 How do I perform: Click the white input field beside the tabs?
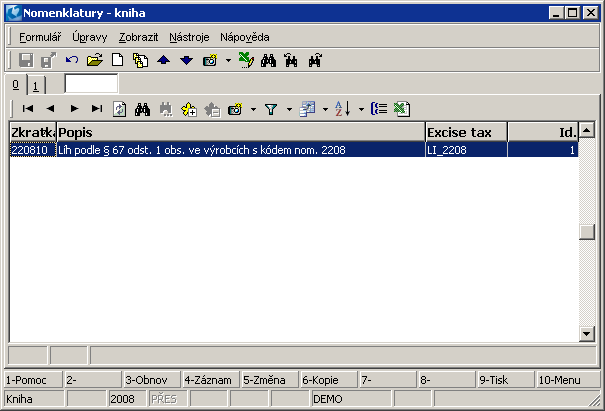91,83
